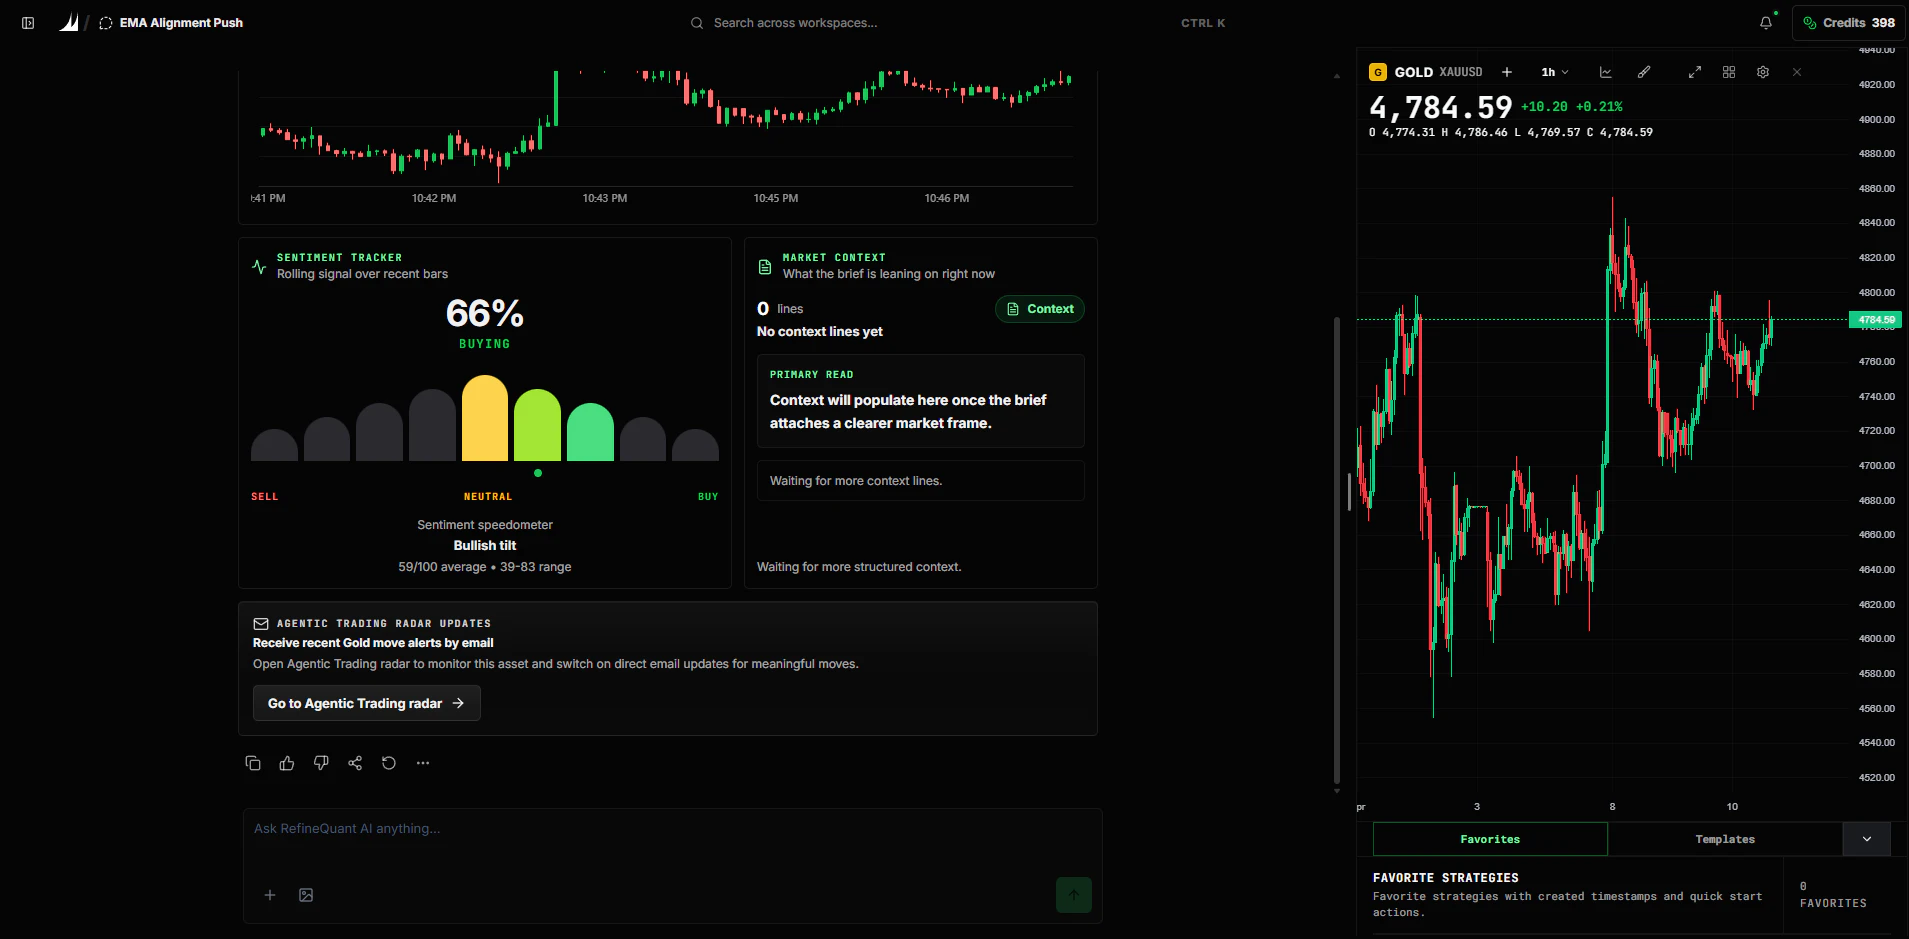Open the chart layout grid icon
This screenshot has width=1909, height=939.
click(1729, 72)
